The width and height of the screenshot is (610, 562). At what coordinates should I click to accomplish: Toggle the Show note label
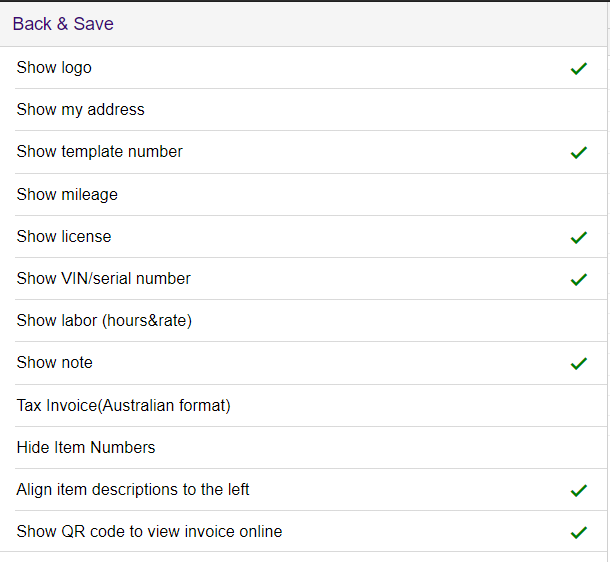click(54, 363)
